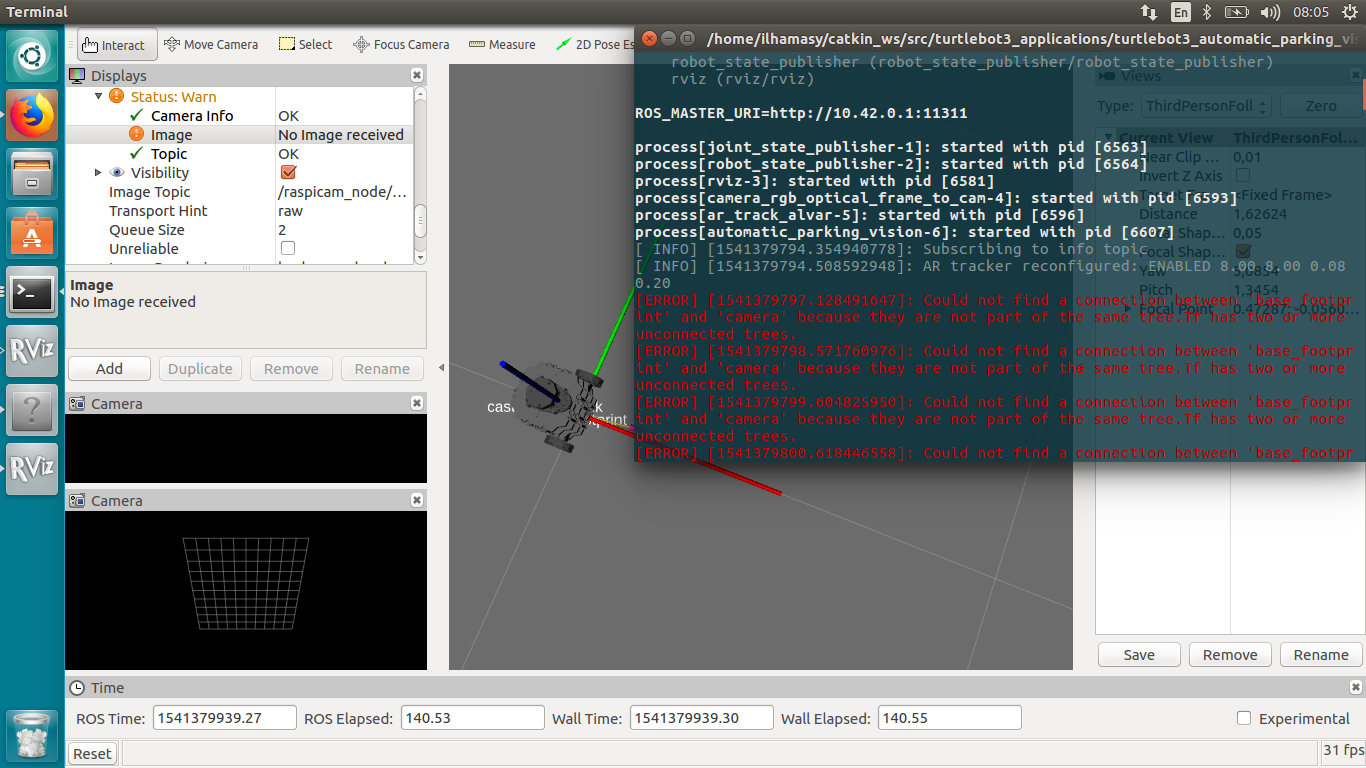Select the Interact tool
Screen dimensions: 1366x768
click(116, 44)
